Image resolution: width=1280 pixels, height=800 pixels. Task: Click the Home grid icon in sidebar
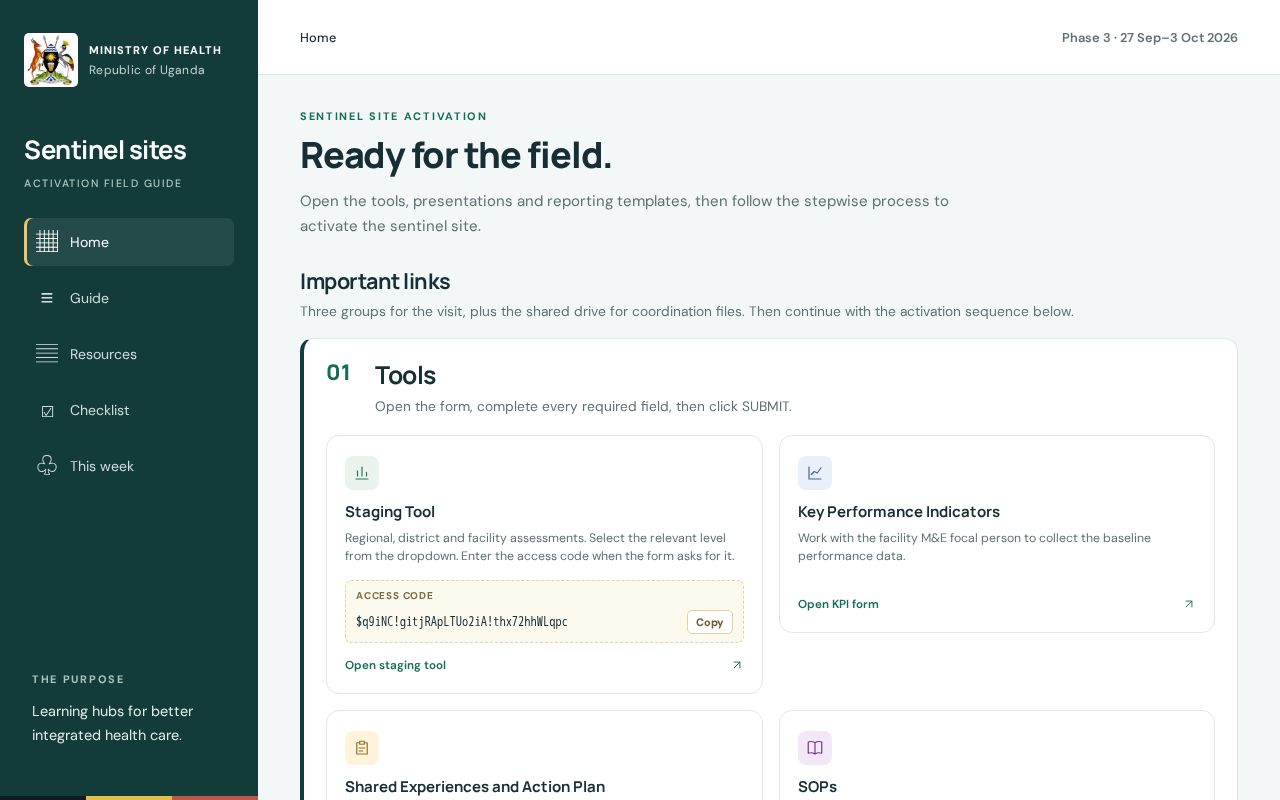[x=47, y=242]
